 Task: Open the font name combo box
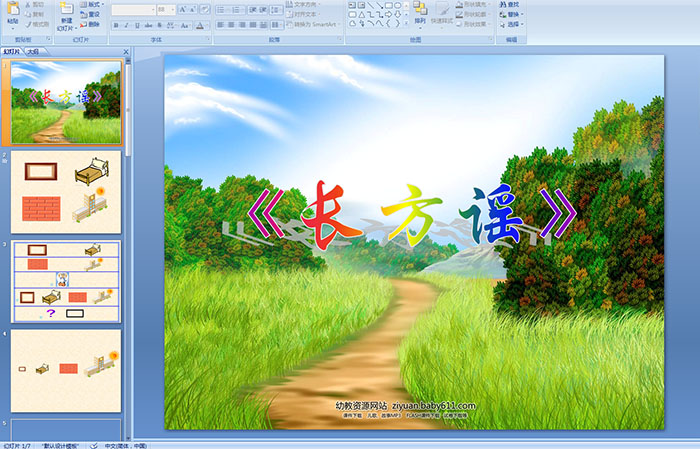[x=133, y=10]
